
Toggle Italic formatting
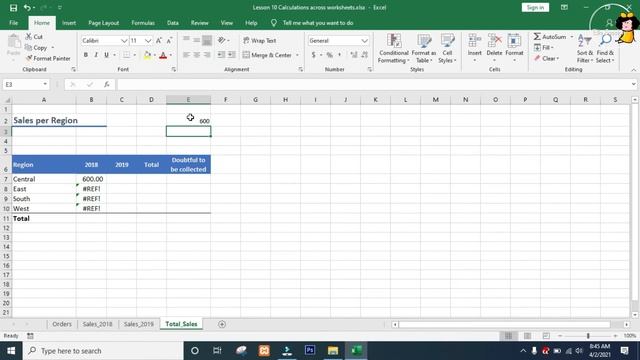pos(96,55)
